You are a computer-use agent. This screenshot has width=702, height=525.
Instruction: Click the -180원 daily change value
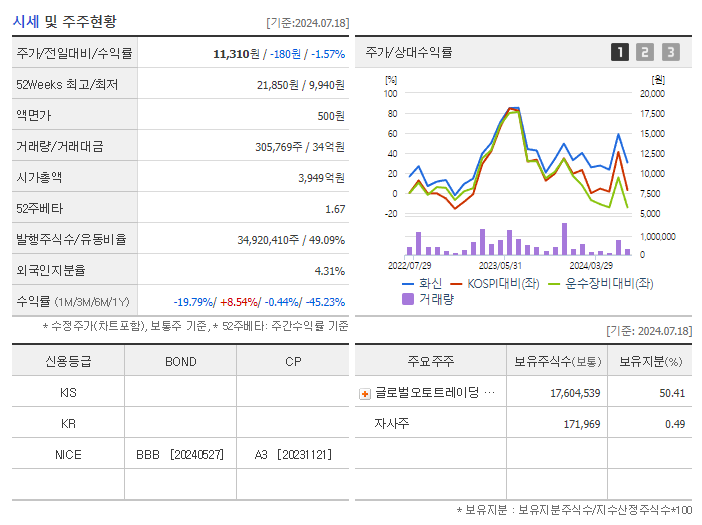click(x=285, y=54)
